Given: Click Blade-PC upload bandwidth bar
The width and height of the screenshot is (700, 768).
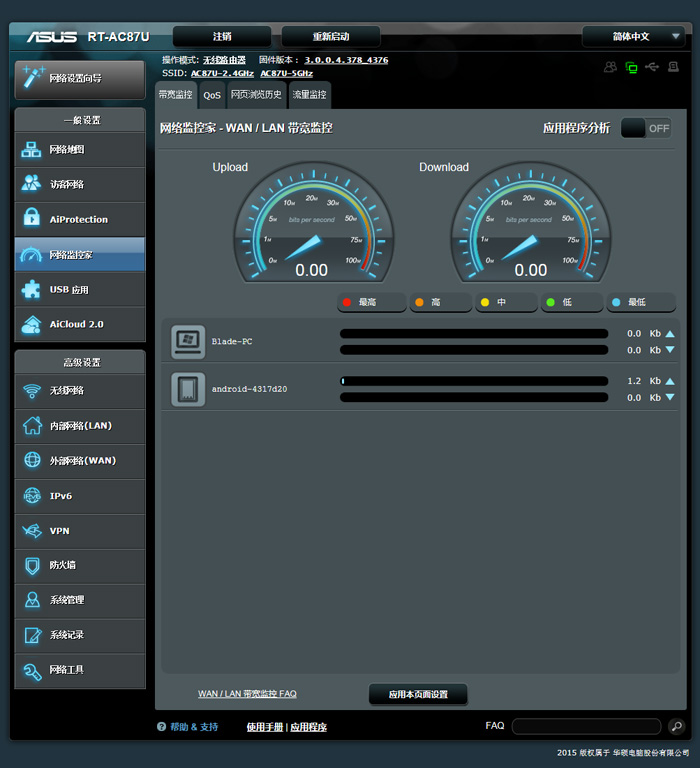Looking at the screenshot, I should pos(474,334).
